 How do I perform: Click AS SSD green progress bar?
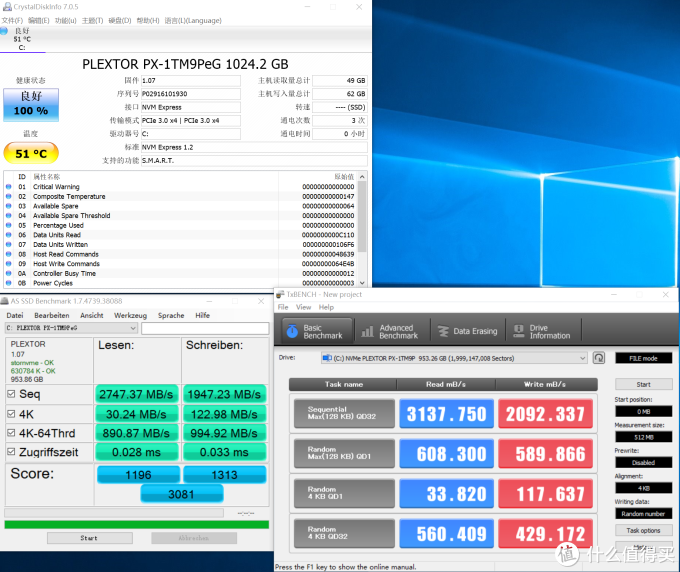click(137, 525)
